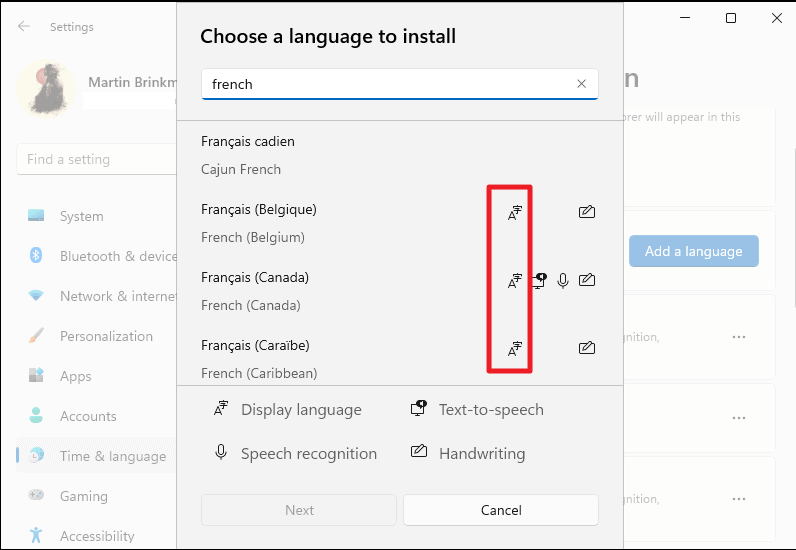Viewport: 796px width, 550px height.
Task: Click the French (Belgium) subtitle
Action: (x=253, y=237)
